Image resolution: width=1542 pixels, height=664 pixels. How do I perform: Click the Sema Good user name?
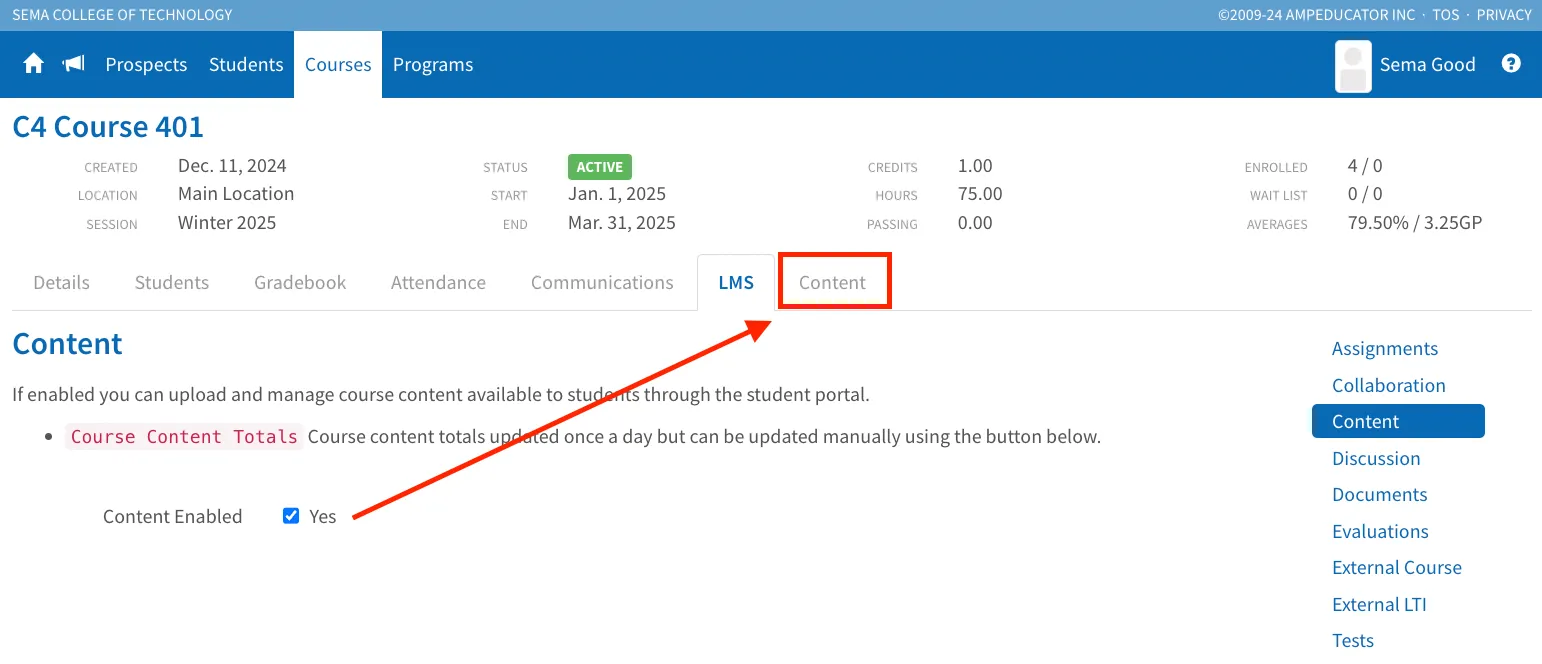click(x=1427, y=64)
